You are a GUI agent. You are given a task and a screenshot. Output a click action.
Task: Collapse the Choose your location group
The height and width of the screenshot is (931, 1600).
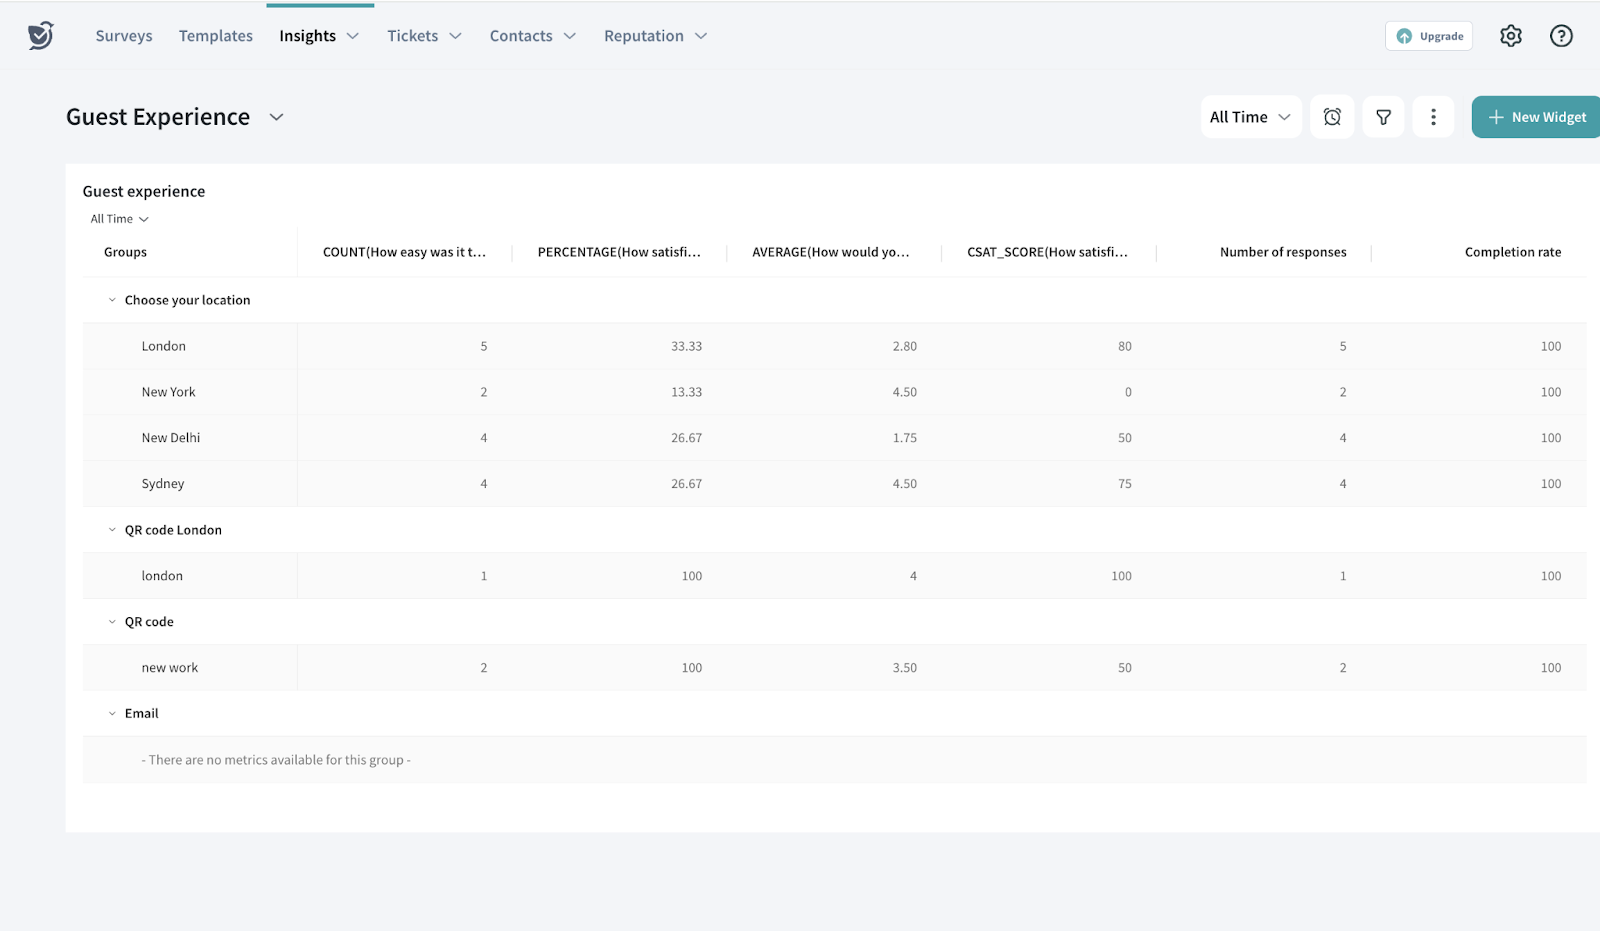tap(112, 300)
